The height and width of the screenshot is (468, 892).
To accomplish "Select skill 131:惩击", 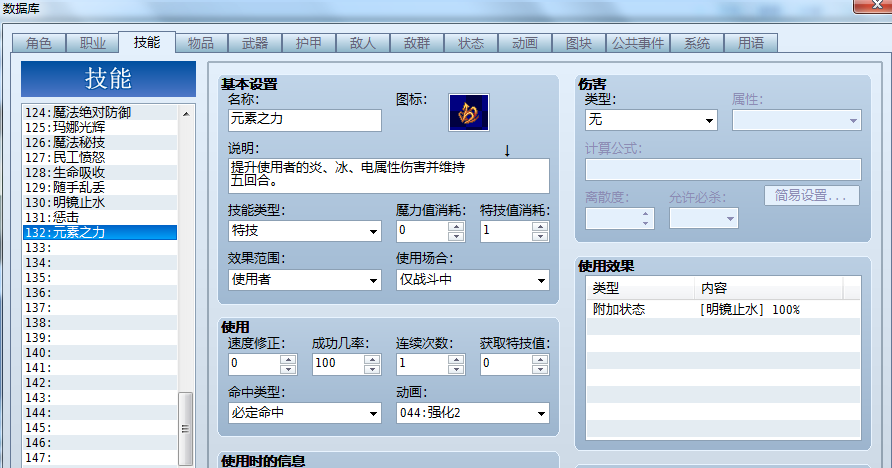I will click(100, 217).
